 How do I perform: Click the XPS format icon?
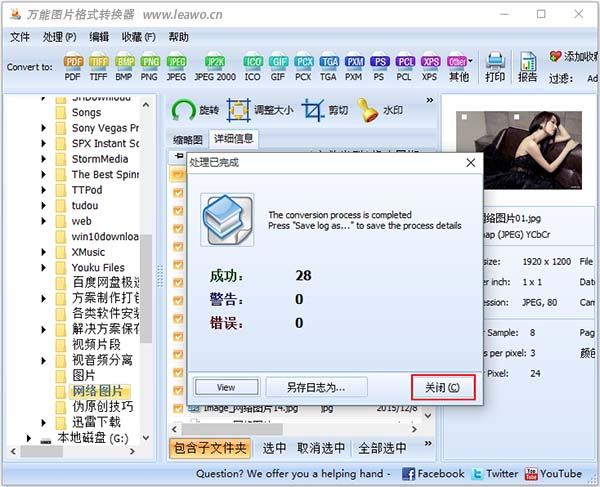(x=430, y=66)
